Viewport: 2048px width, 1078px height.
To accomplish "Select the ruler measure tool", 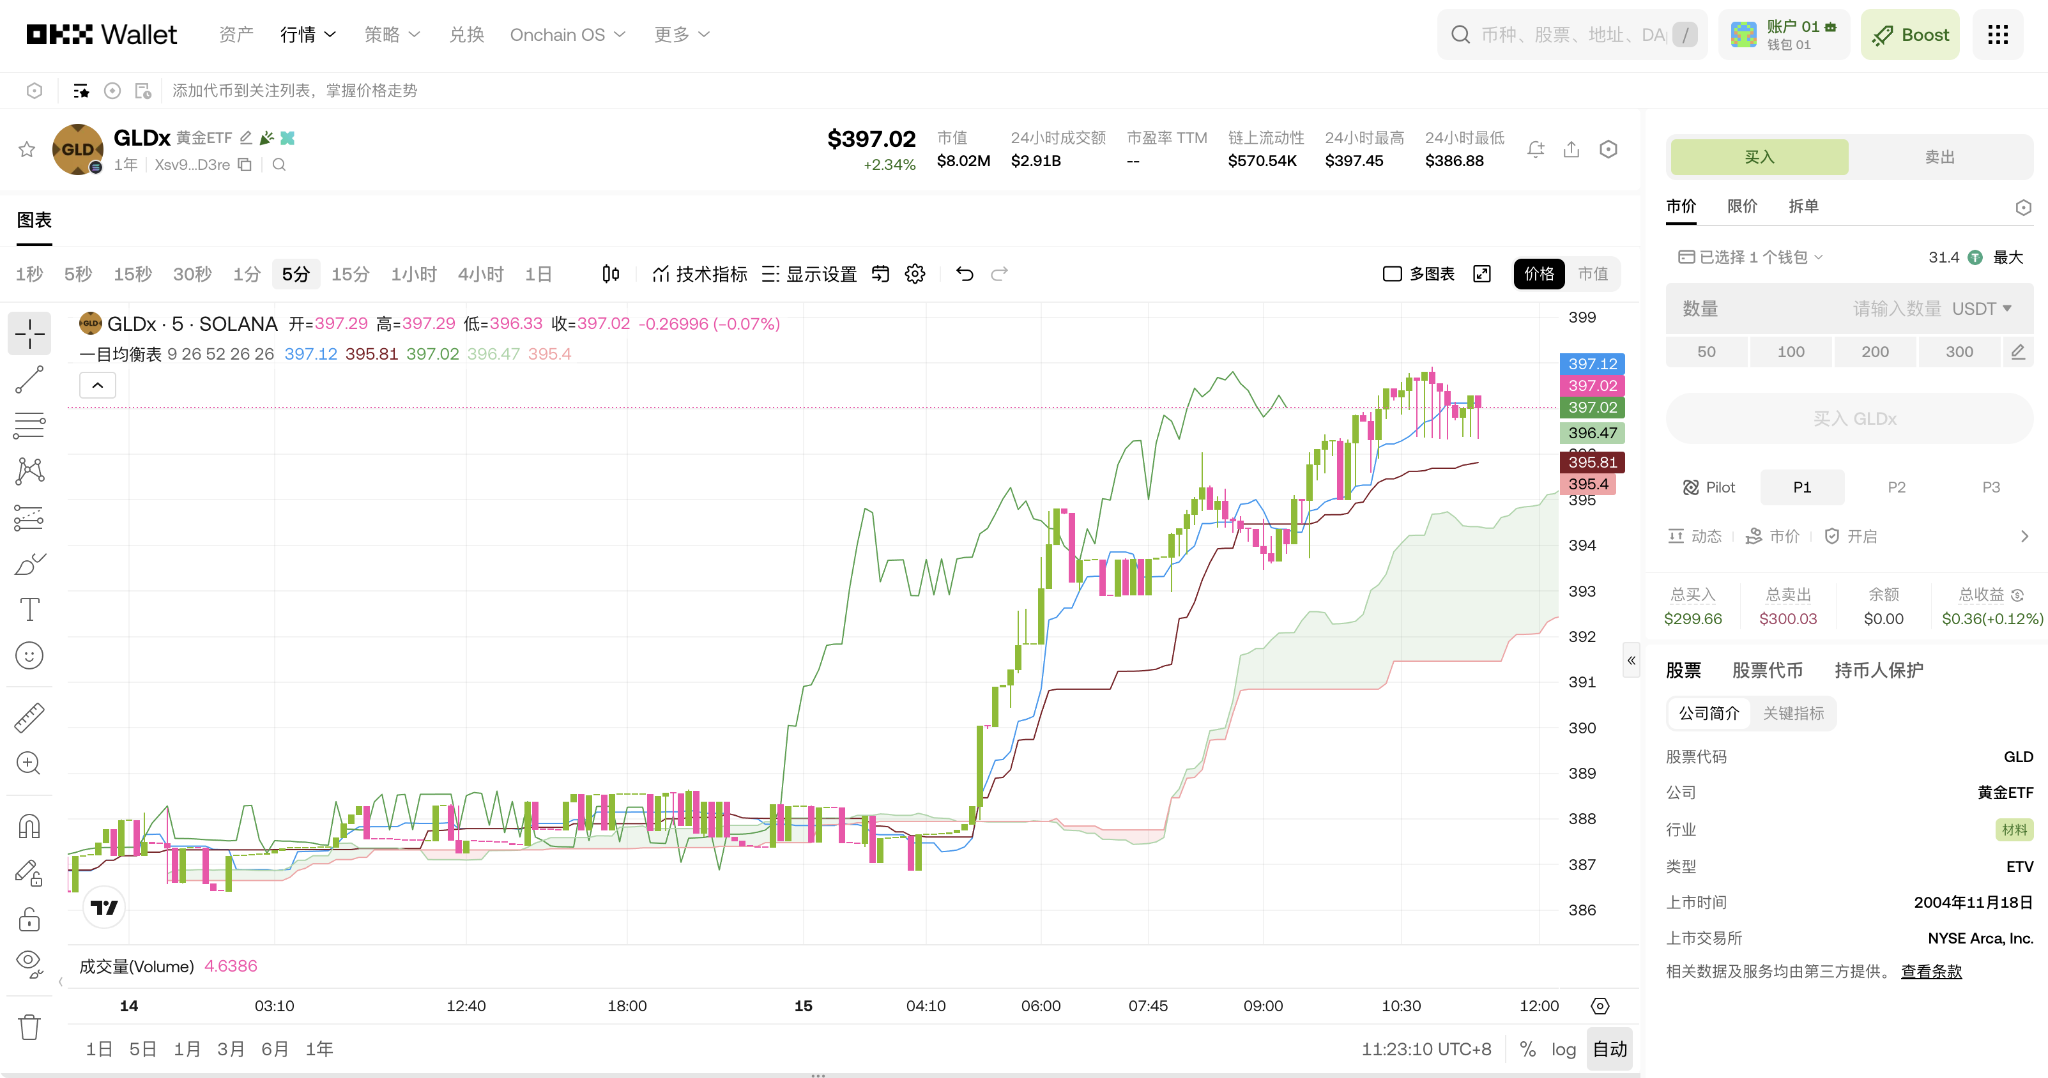I will [x=30, y=717].
